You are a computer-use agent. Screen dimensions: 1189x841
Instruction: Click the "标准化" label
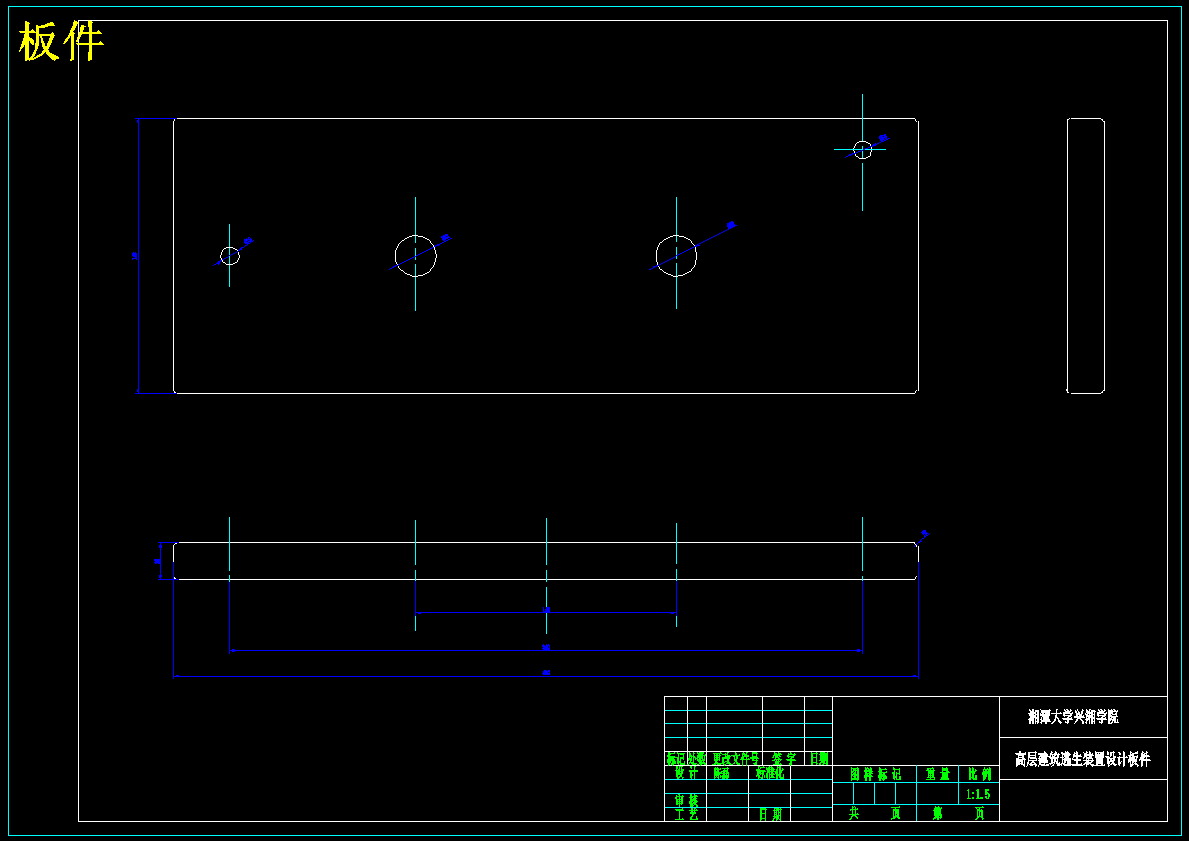pyautogui.click(x=770, y=774)
